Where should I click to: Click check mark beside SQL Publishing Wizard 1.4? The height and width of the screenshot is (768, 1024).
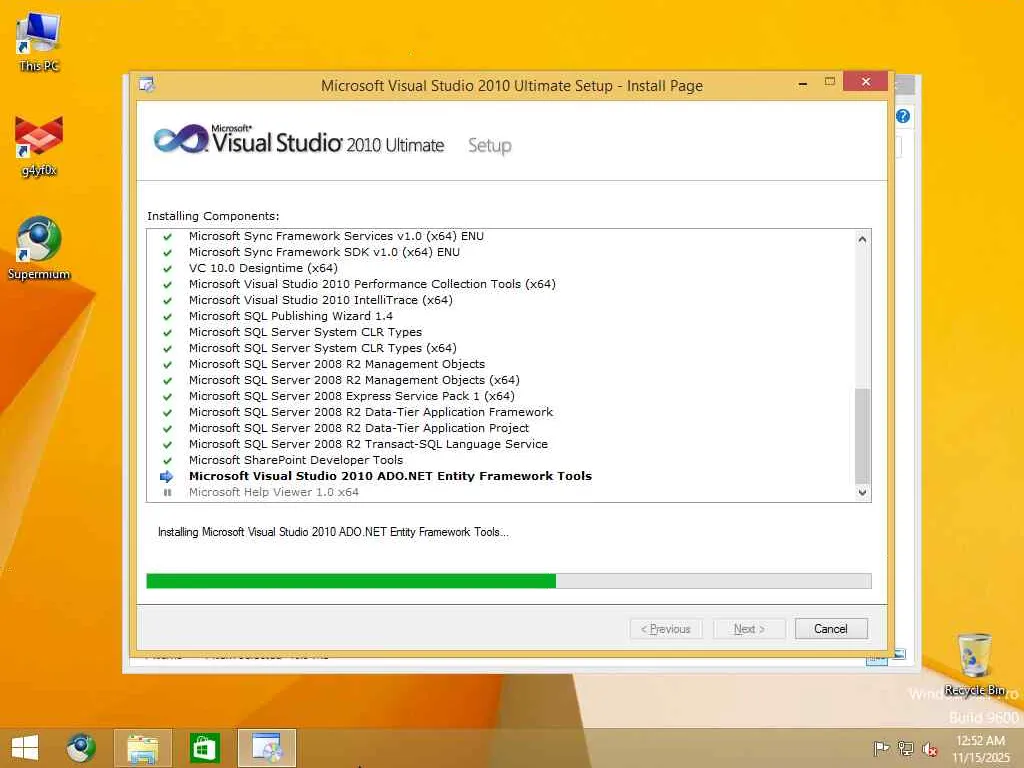point(167,317)
